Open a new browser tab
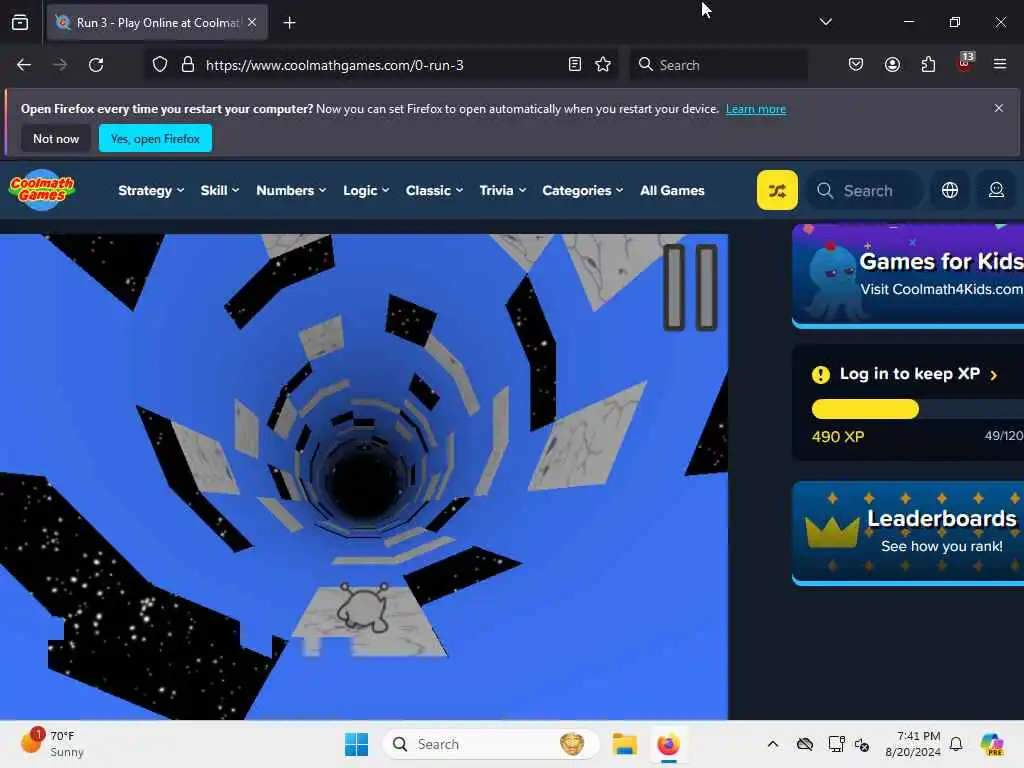The image size is (1024, 768). pyautogui.click(x=289, y=23)
